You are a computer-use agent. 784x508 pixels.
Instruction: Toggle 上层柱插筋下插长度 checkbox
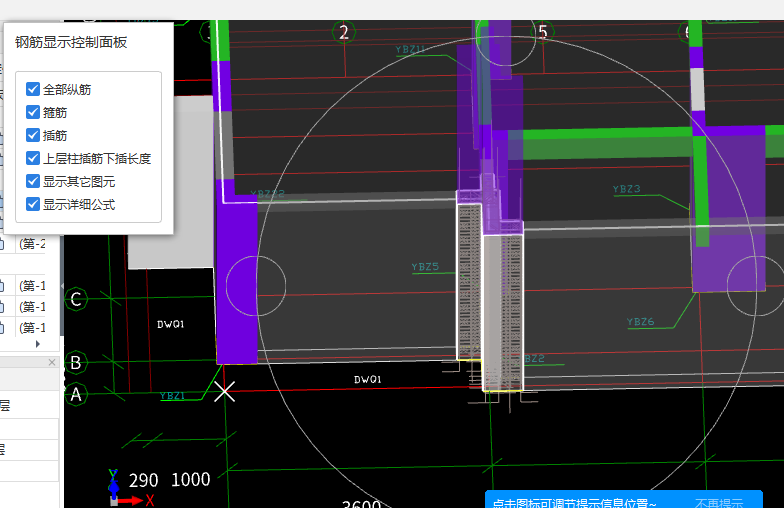coord(33,158)
